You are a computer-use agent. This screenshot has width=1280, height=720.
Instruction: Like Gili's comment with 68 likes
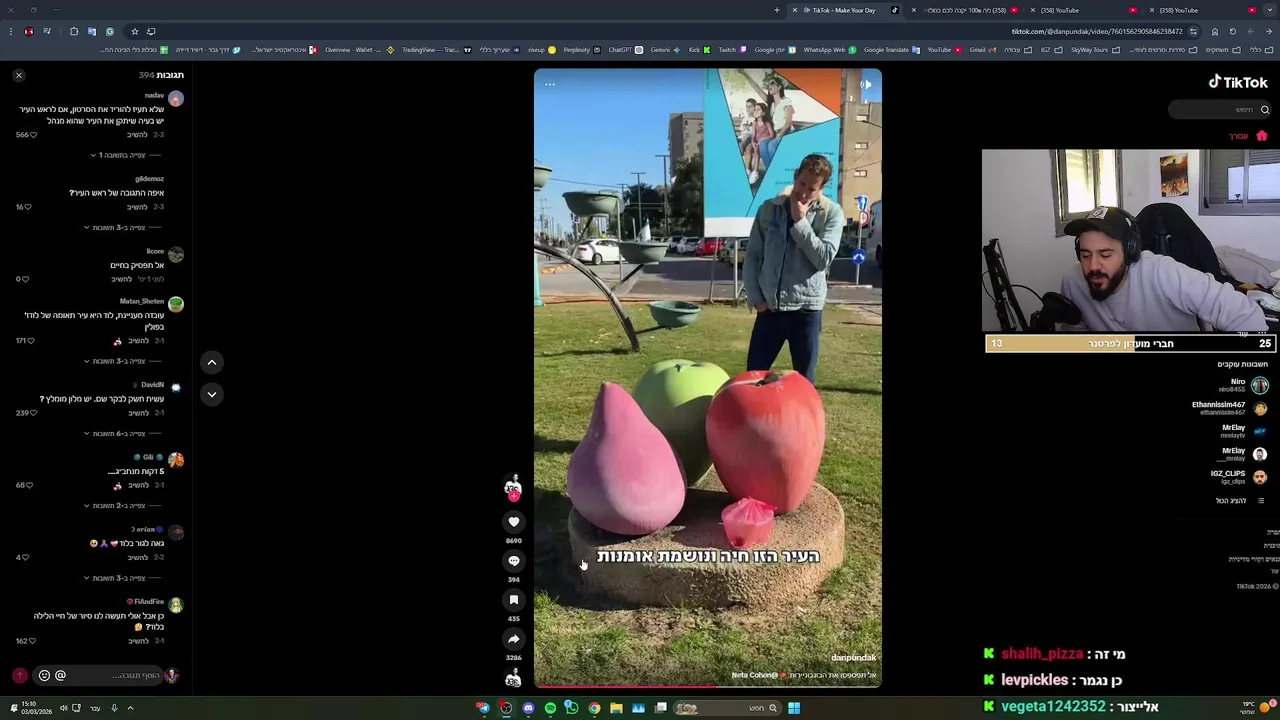click(29, 485)
